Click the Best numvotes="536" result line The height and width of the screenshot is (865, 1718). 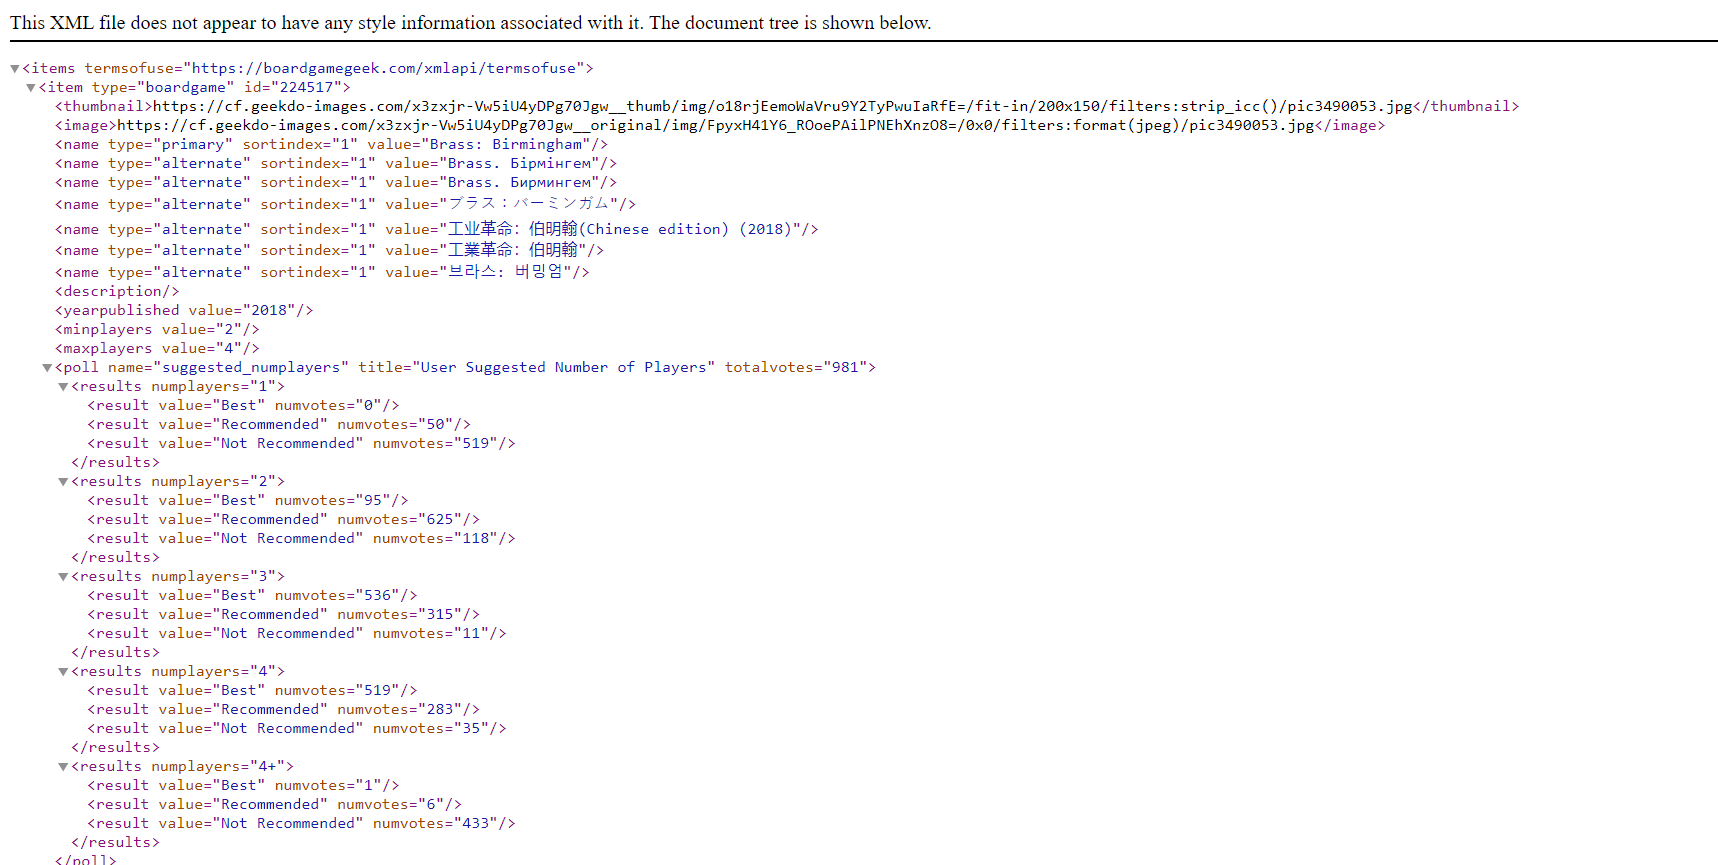(252, 595)
